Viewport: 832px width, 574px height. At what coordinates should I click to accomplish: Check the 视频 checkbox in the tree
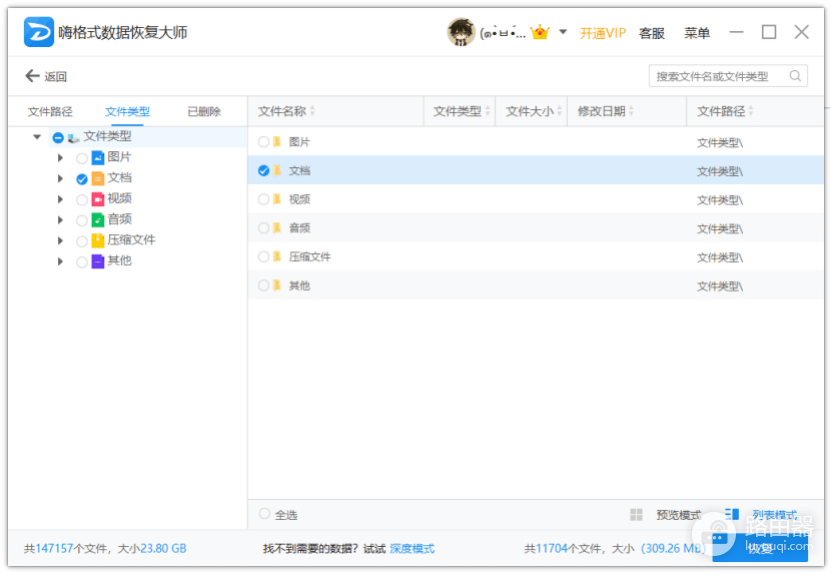(x=82, y=200)
